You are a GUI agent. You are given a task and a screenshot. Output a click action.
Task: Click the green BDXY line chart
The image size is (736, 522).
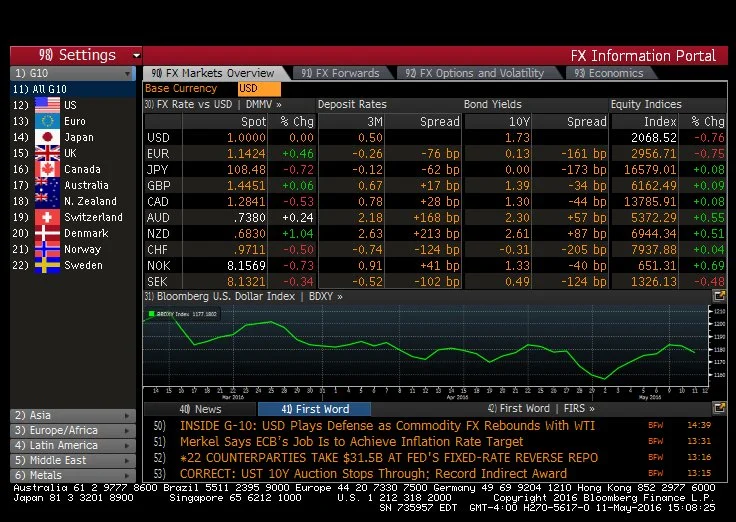[x=425, y=346]
